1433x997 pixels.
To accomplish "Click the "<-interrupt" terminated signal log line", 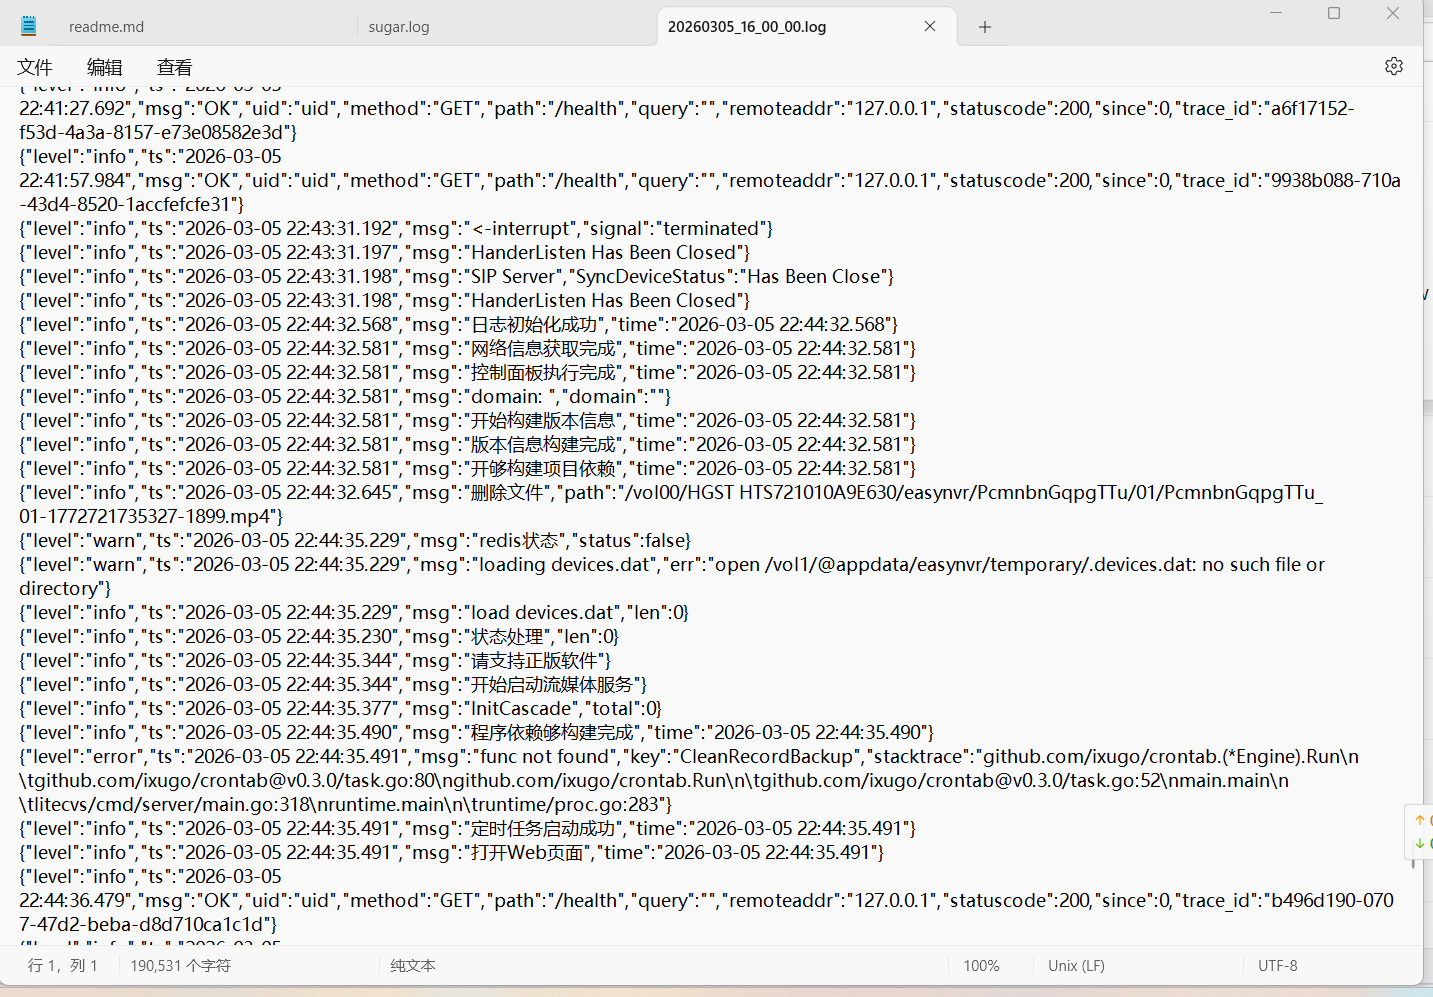I will pyautogui.click(x=396, y=229).
